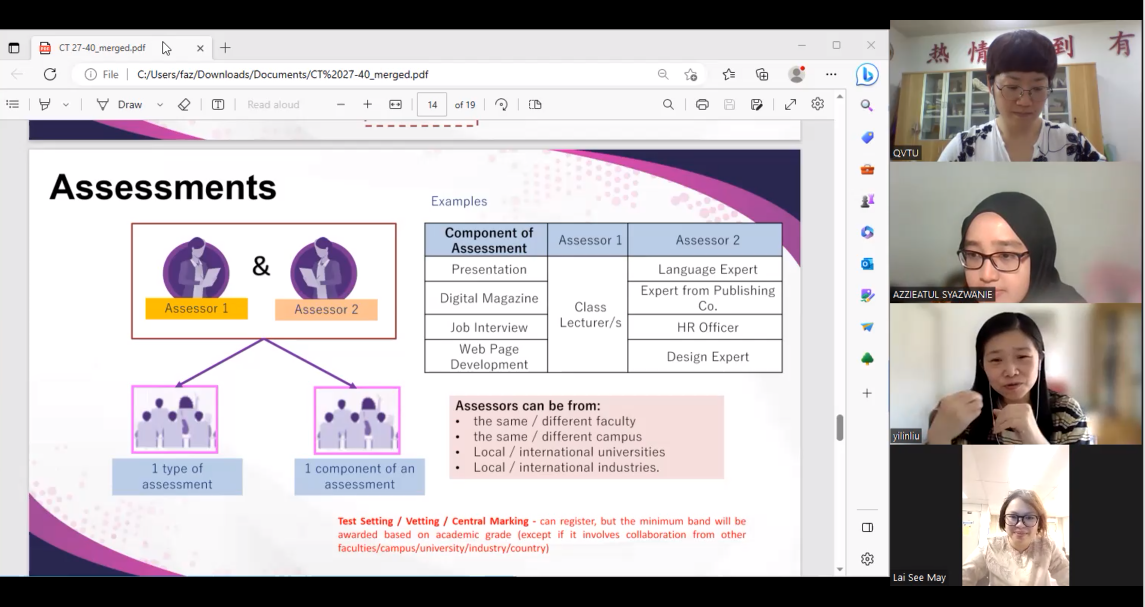Open the sidebar Drop paper-plane icon
This screenshot has width=1145, height=607.
(867, 327)
